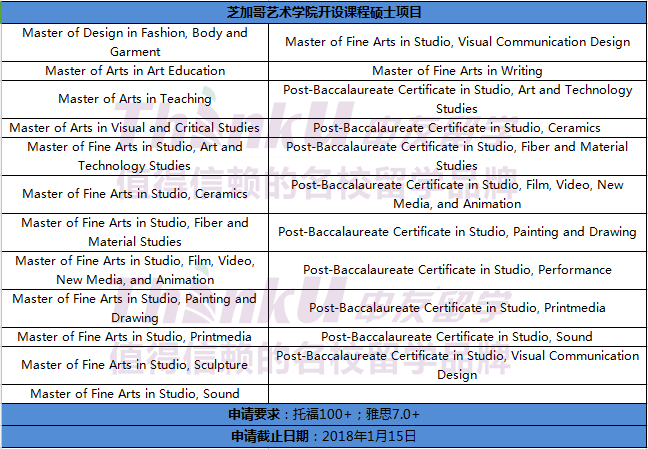Click 'Master of Fine Arts in Studio, Sculpture'

(135, 365)
